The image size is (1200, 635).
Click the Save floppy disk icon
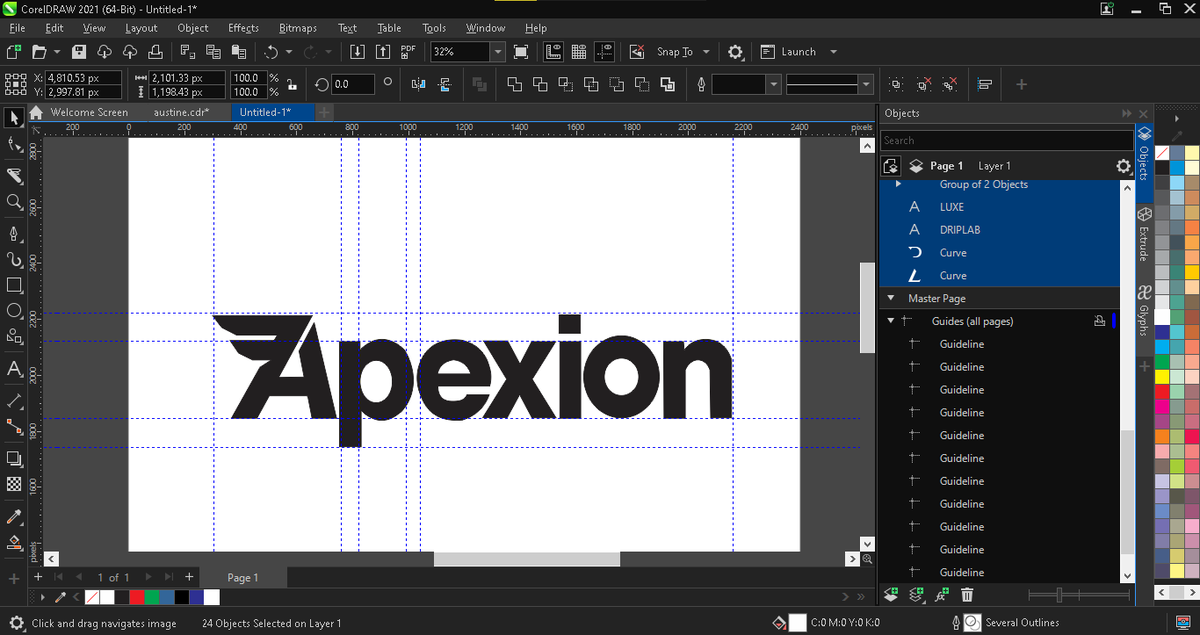point(80,52)
